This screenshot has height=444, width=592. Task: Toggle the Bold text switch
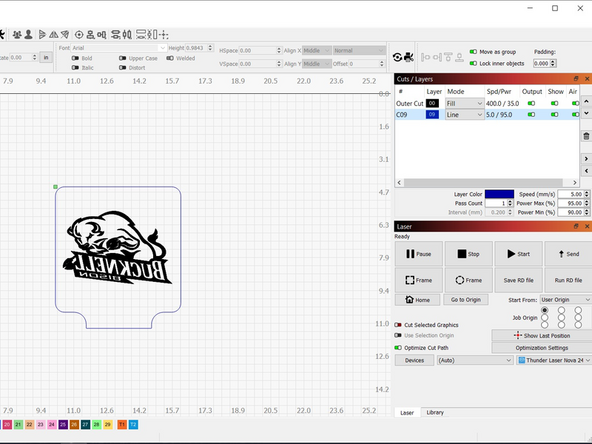coord(75,58)
